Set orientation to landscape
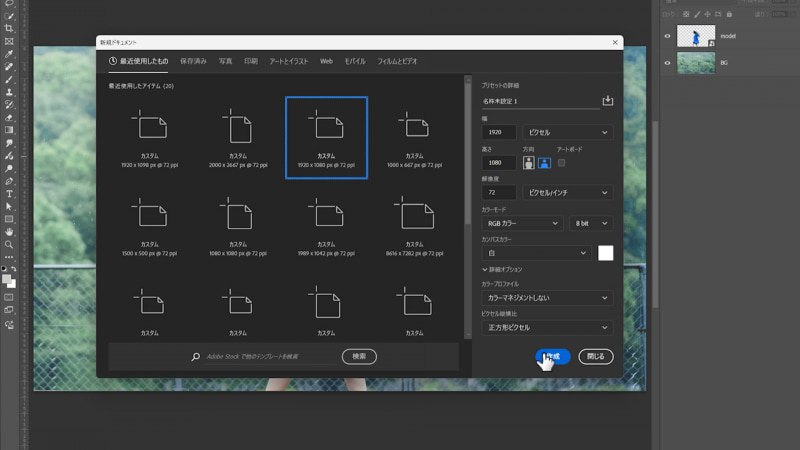Screen dimensions: 800x450 [x=544, y=163]
